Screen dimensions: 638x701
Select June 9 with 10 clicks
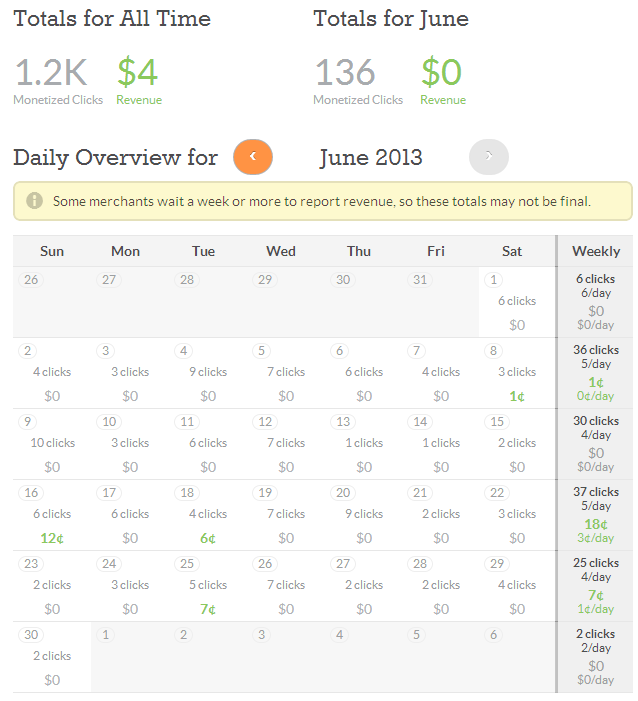pyautogui.click(x=52, y=444)
